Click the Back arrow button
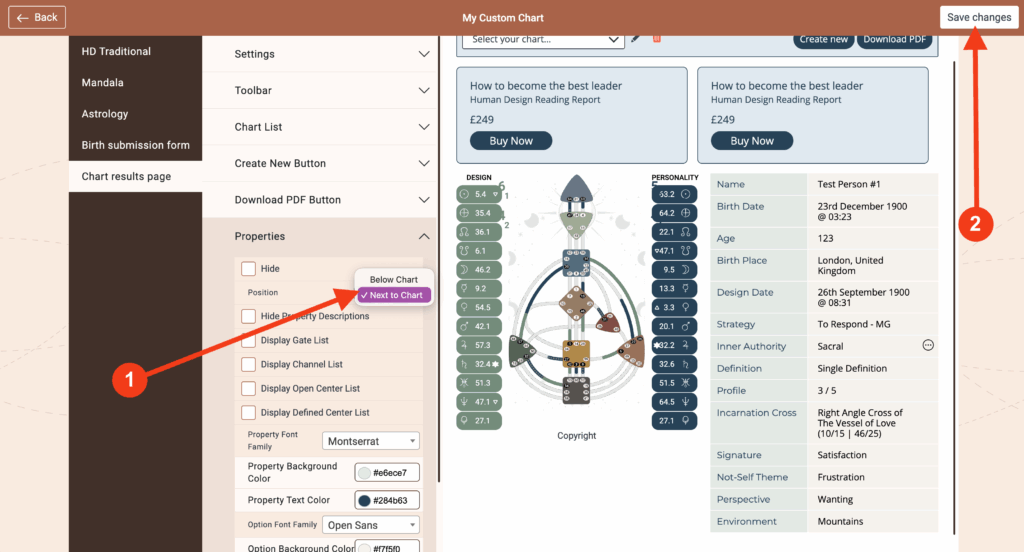Viewport: 1024px width, 552px height. (x=37, y=17)
